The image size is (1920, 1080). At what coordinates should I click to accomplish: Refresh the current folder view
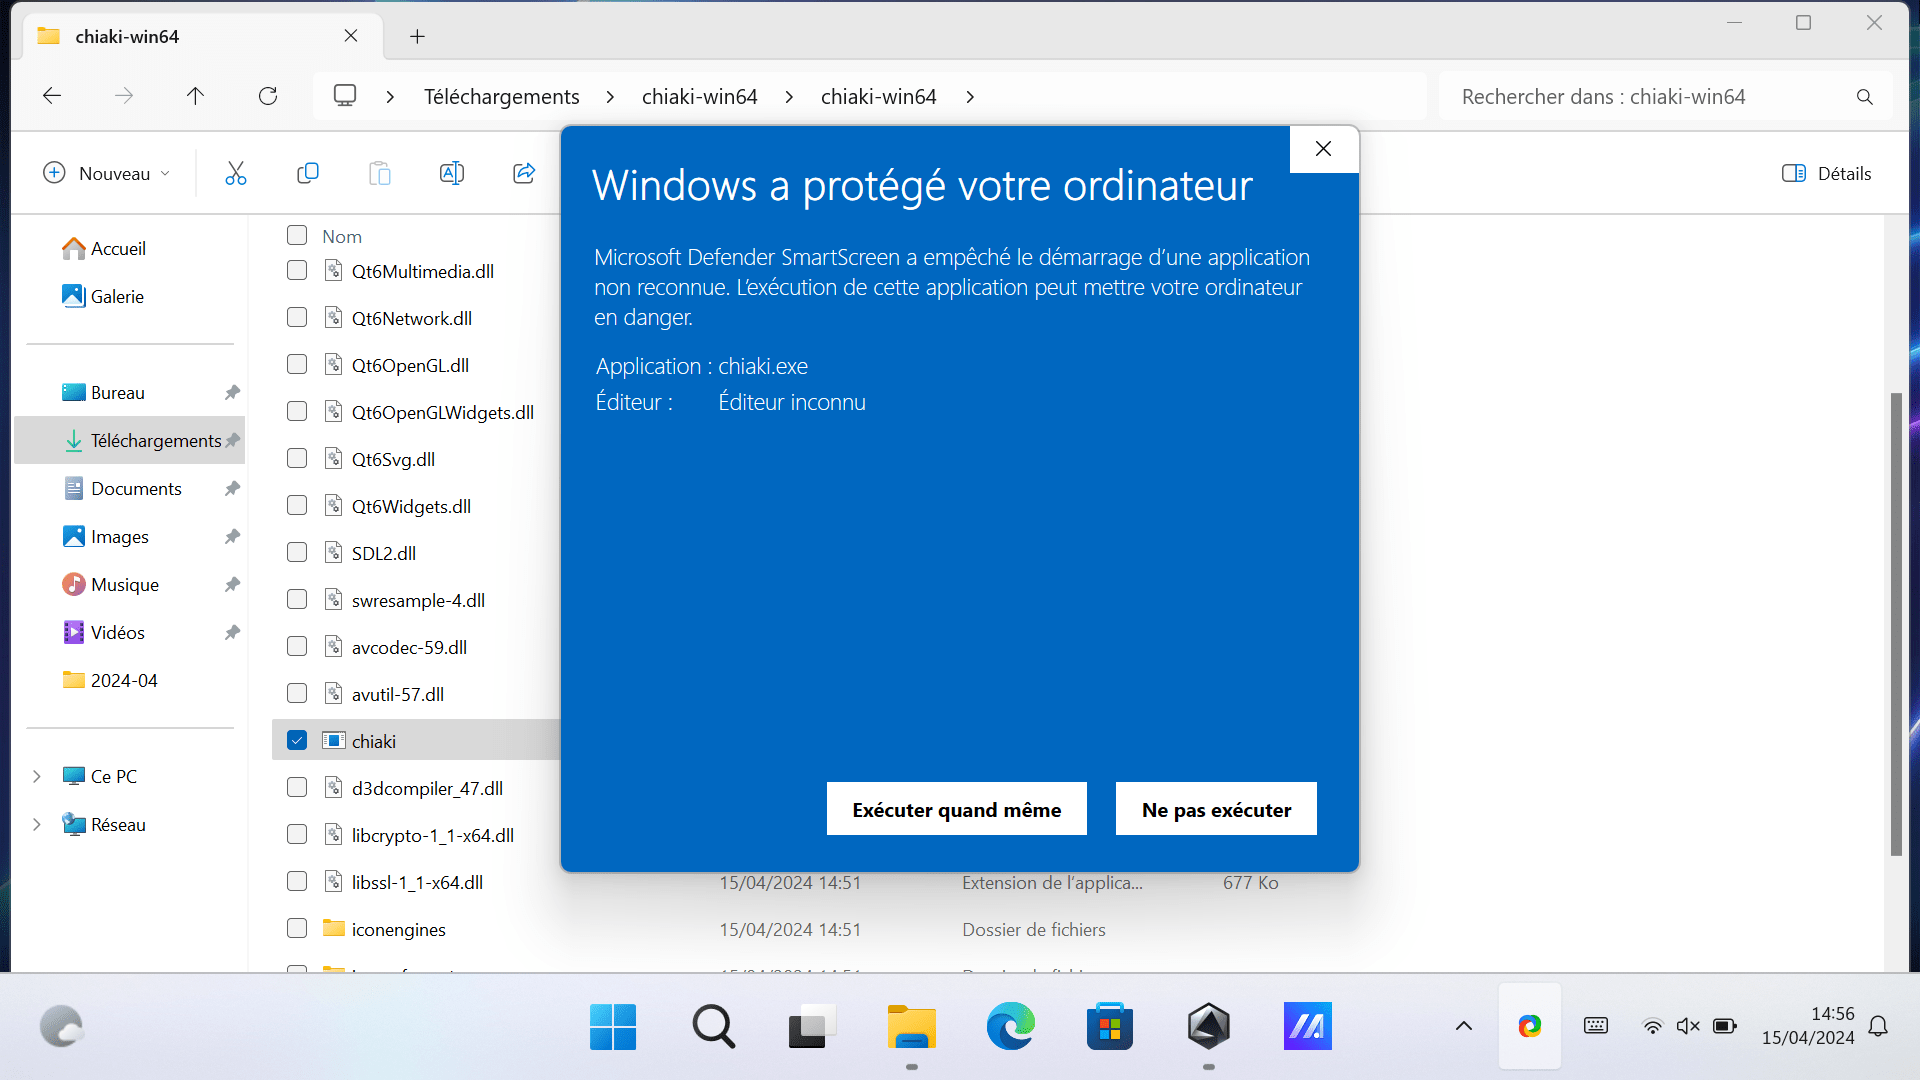click(x=268, y=96)
